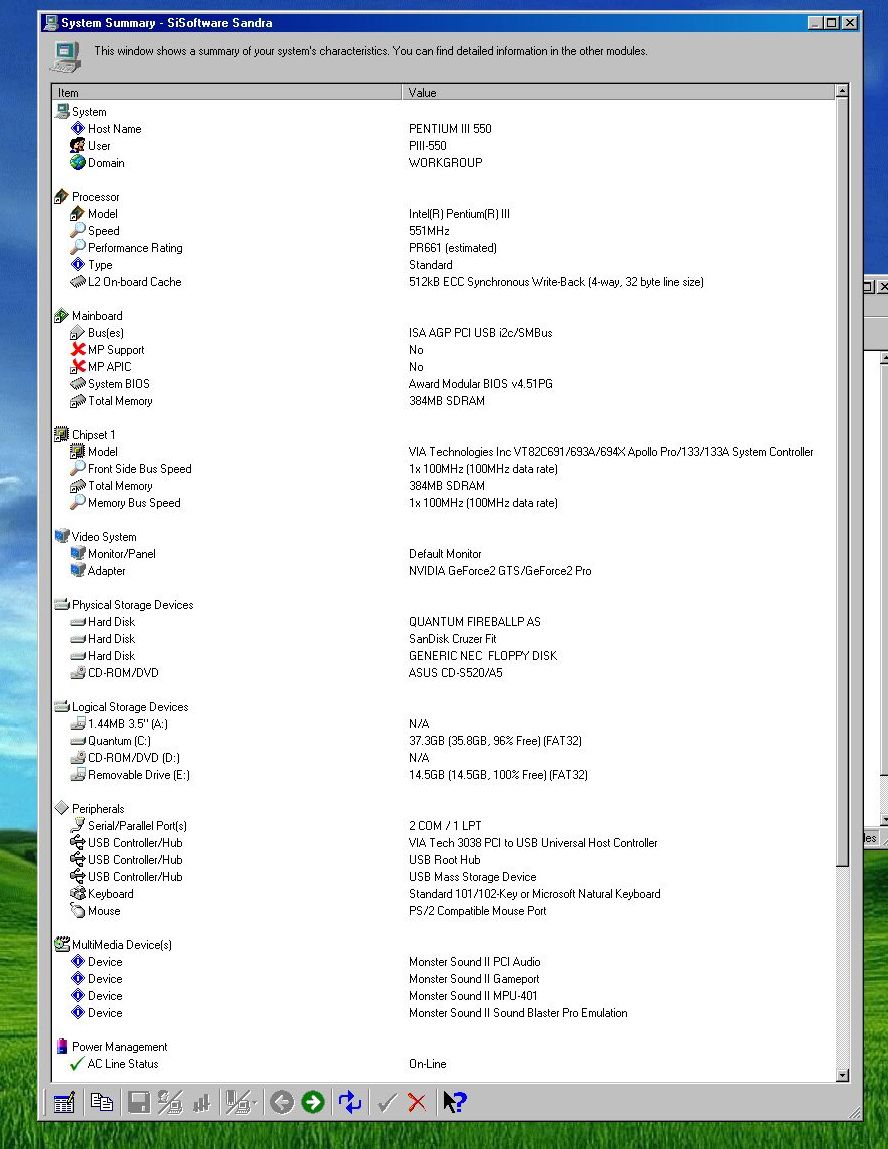888x1149 pixels.
Task: Click the QUANTUM FIREBALLP AS value
Action: click(x=475, y=621)
